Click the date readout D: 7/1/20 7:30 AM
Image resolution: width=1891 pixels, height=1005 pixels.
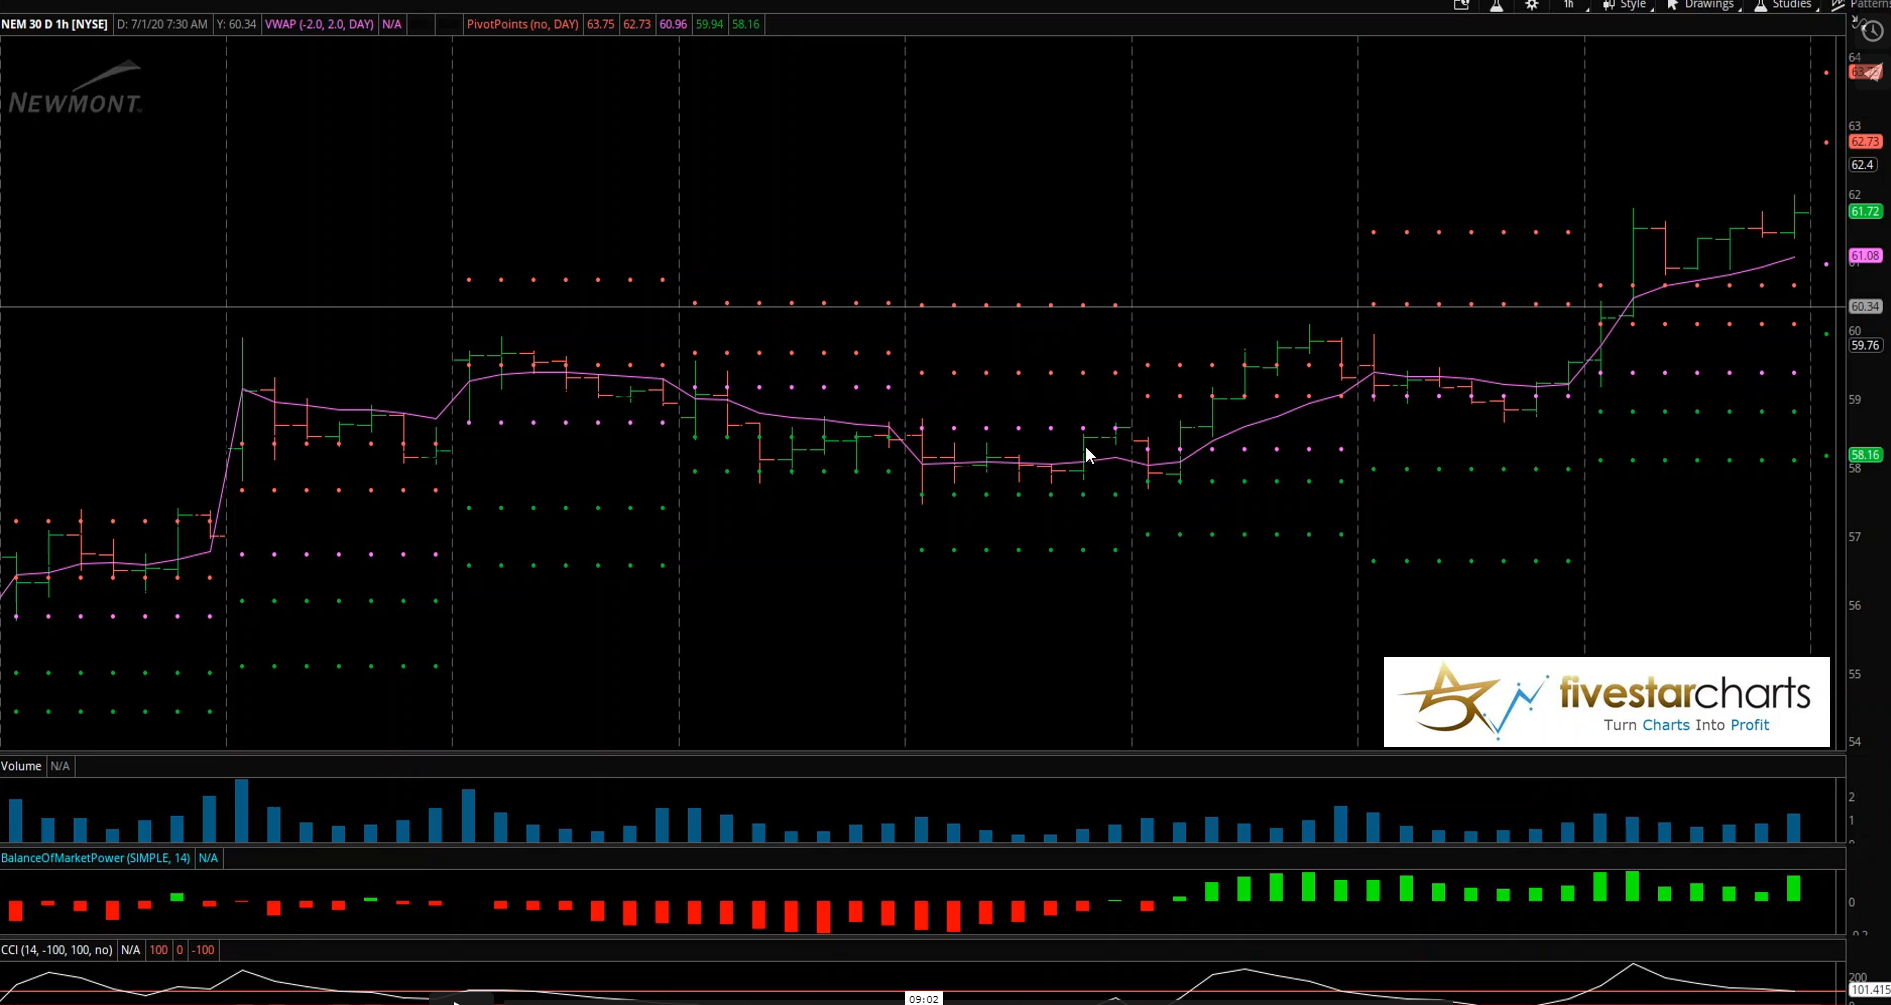[162, 24]
